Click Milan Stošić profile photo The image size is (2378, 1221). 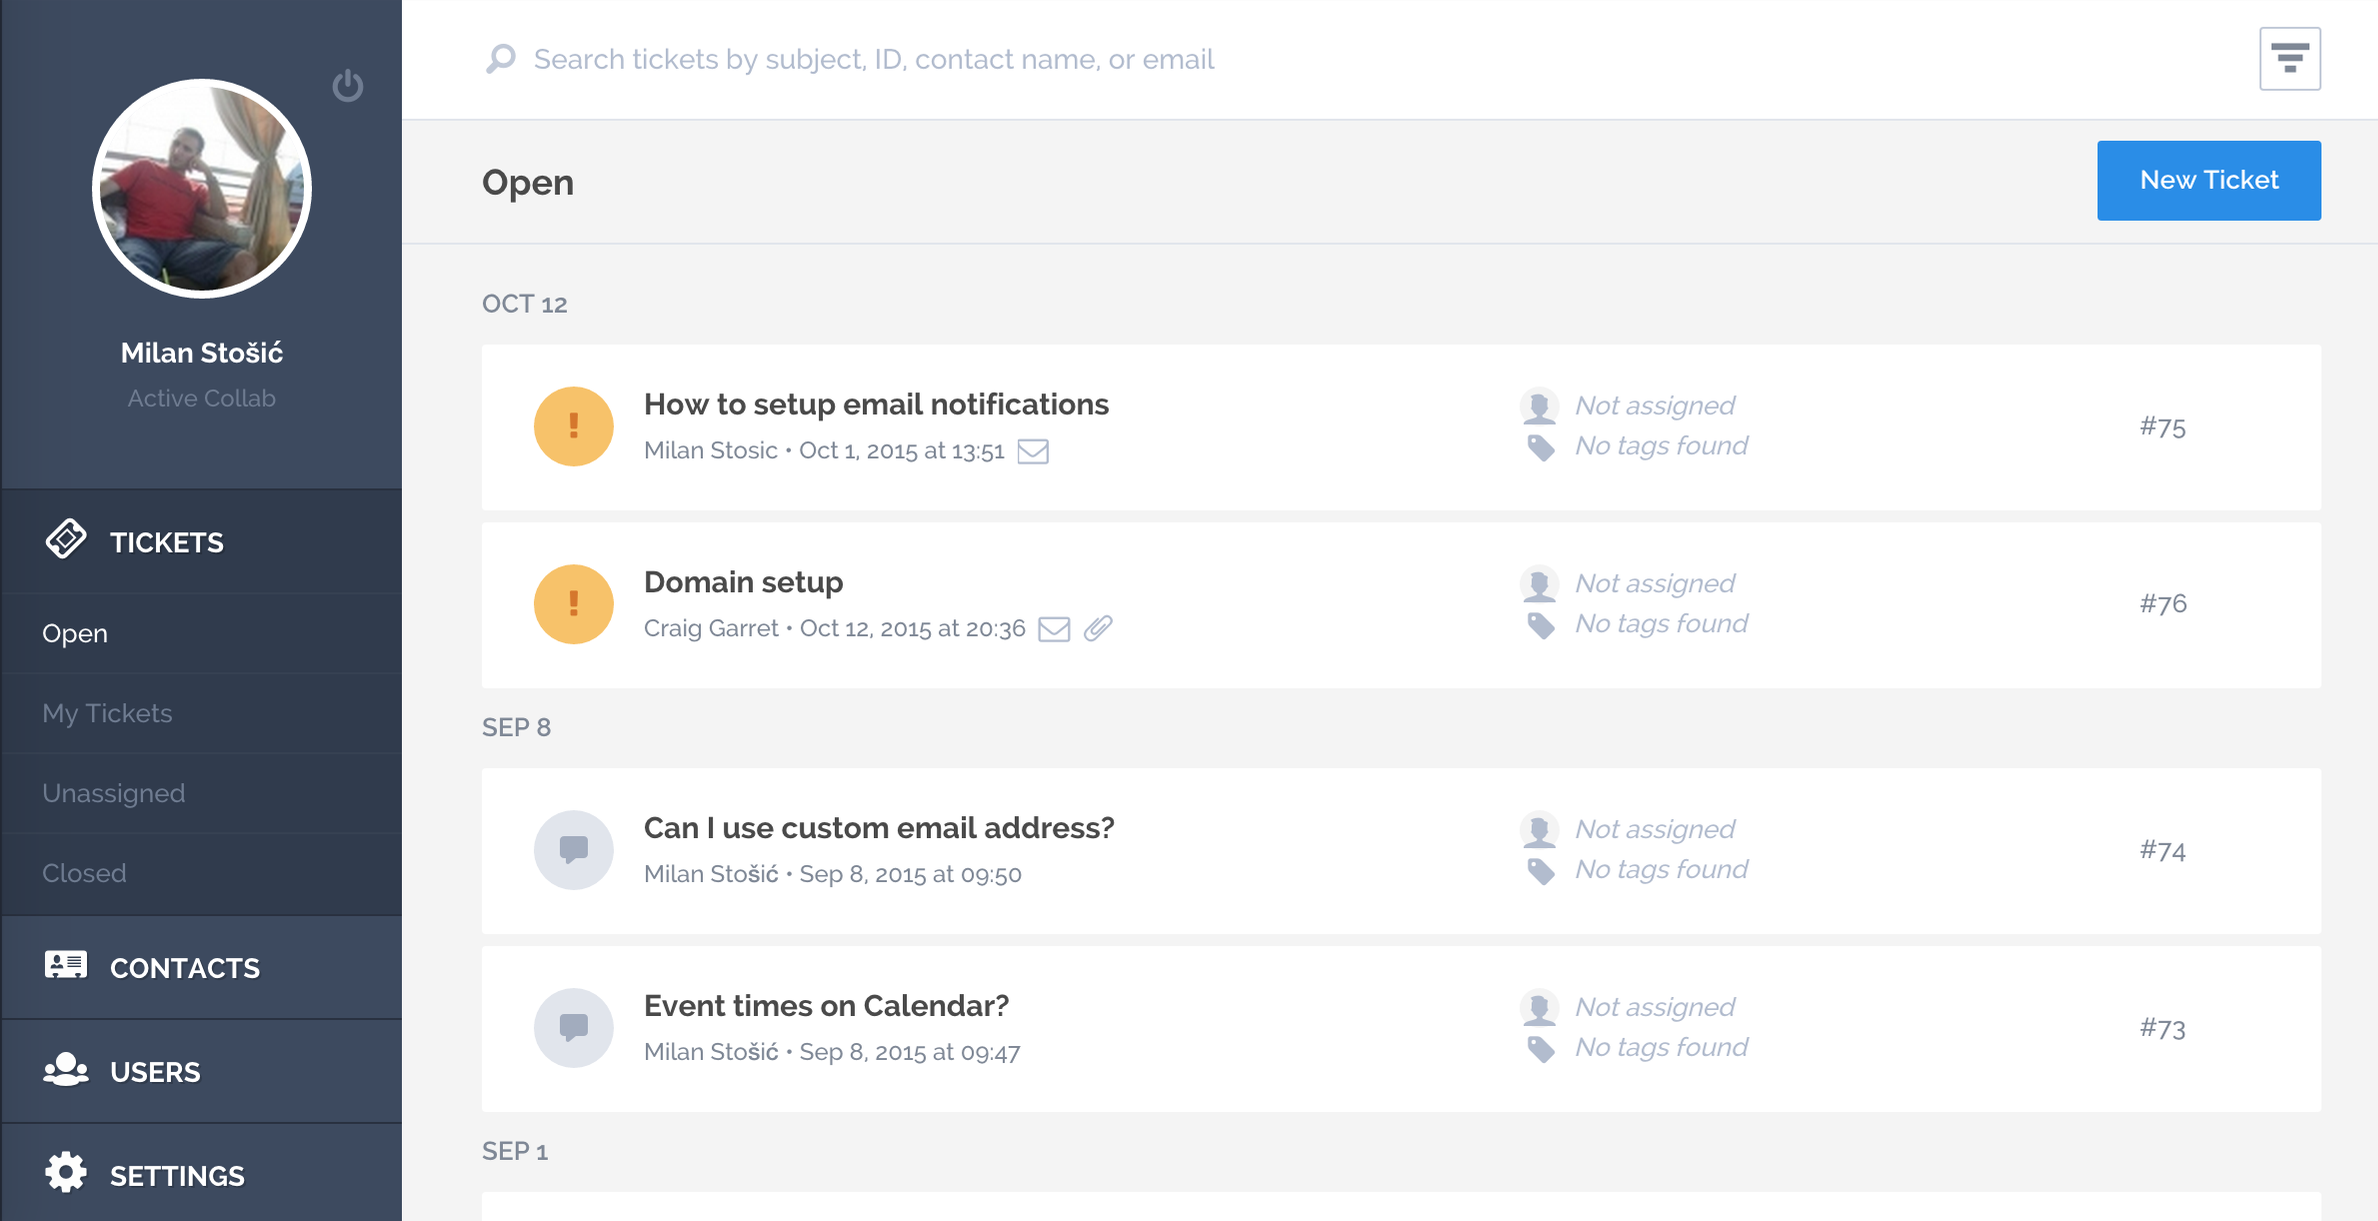[202, 189]
